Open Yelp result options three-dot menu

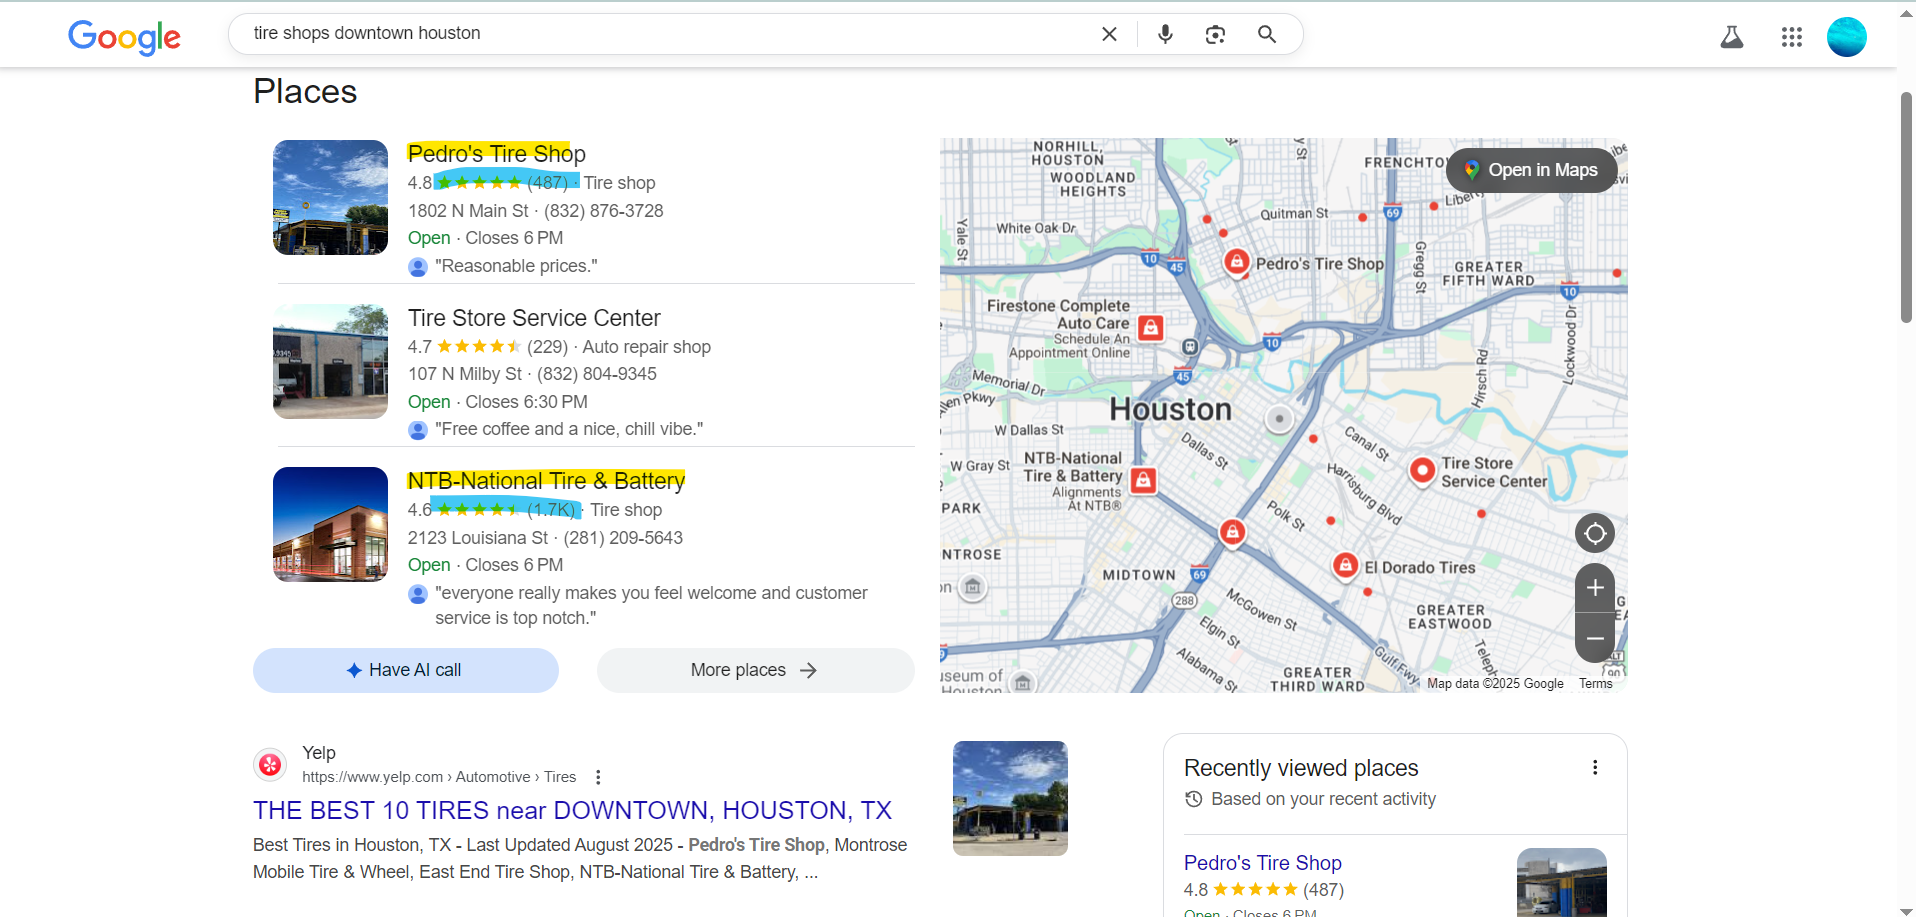[598, 777]
